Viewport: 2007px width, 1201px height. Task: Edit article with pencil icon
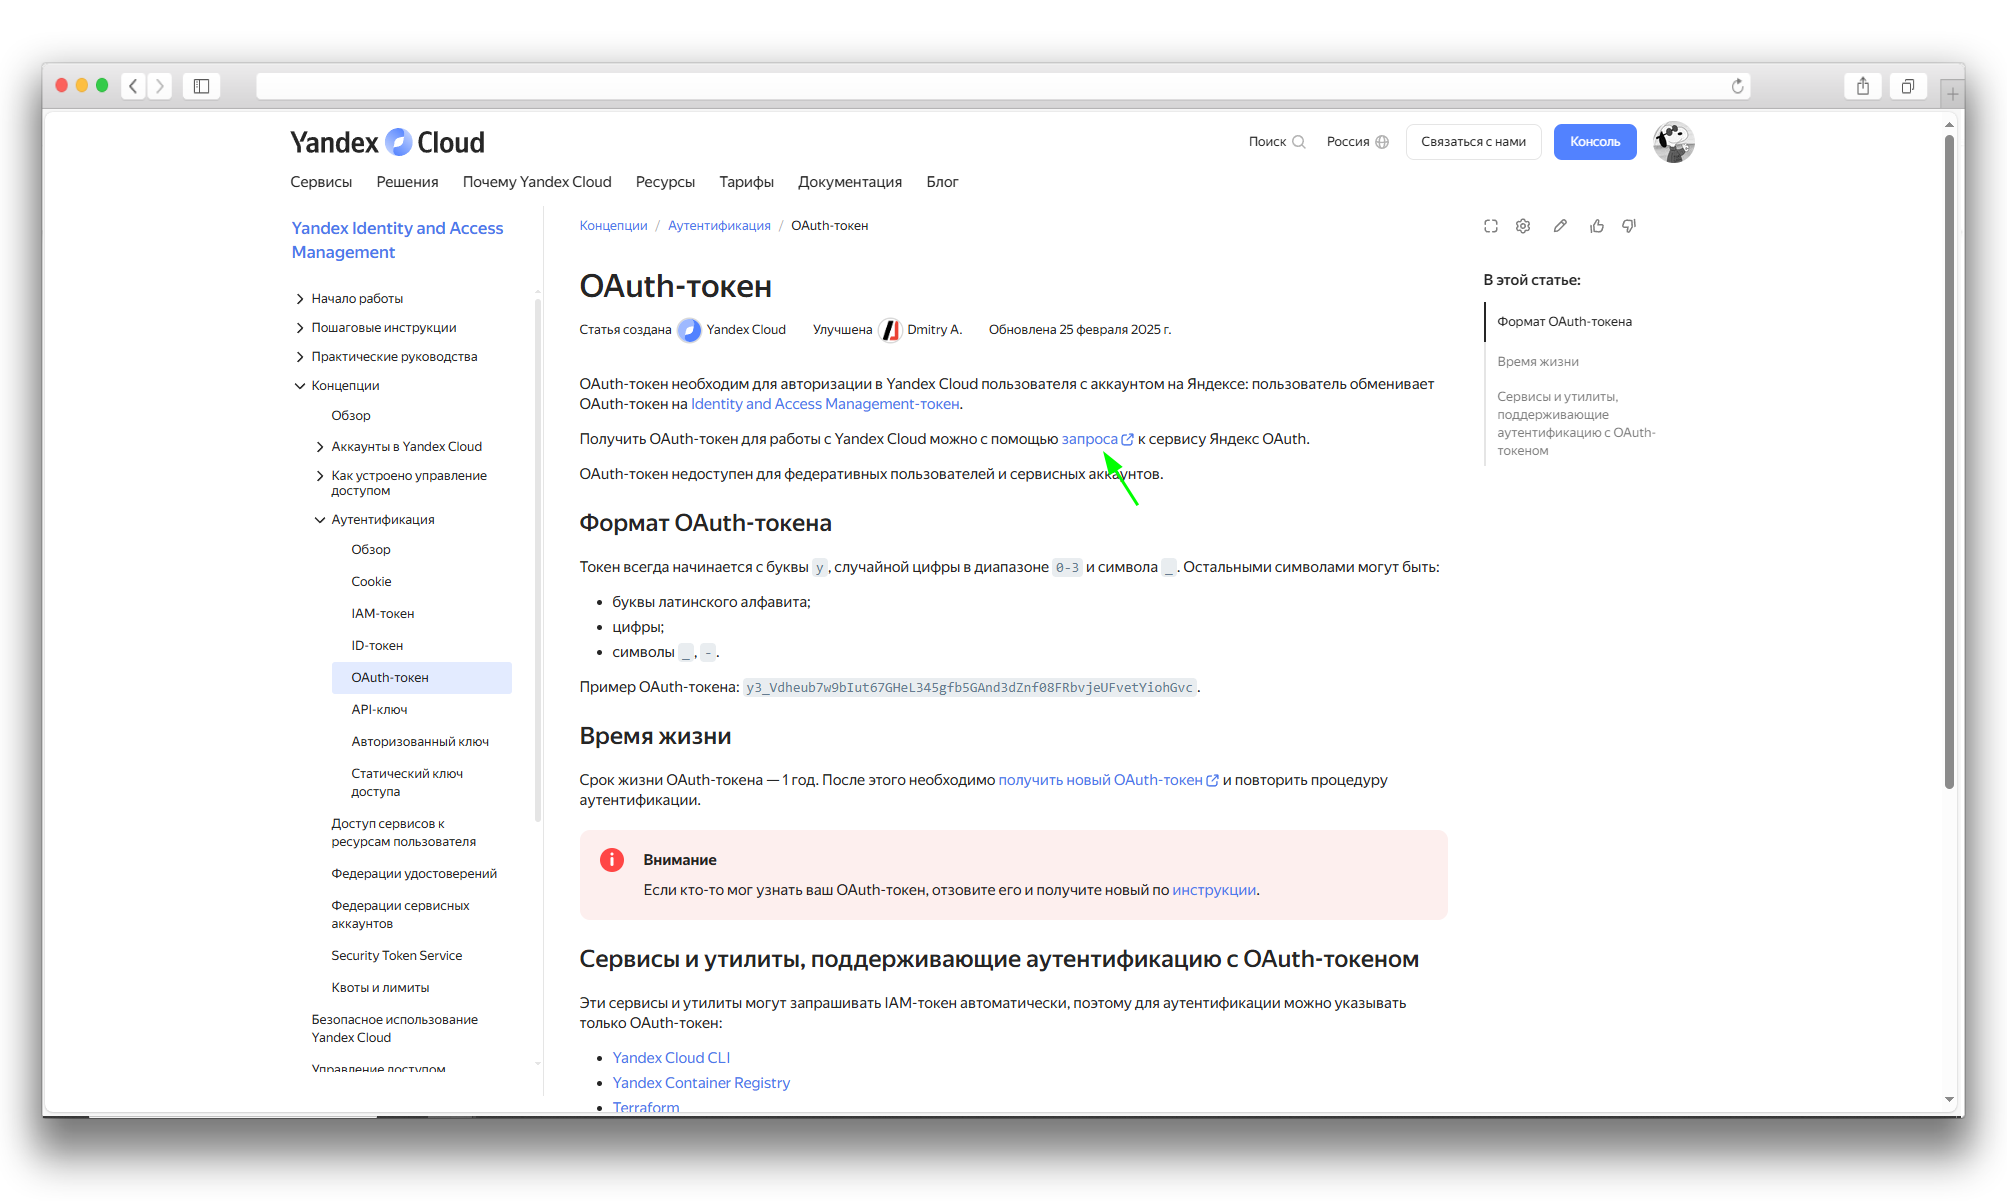pyautogui.click(x=1560, y=226)
